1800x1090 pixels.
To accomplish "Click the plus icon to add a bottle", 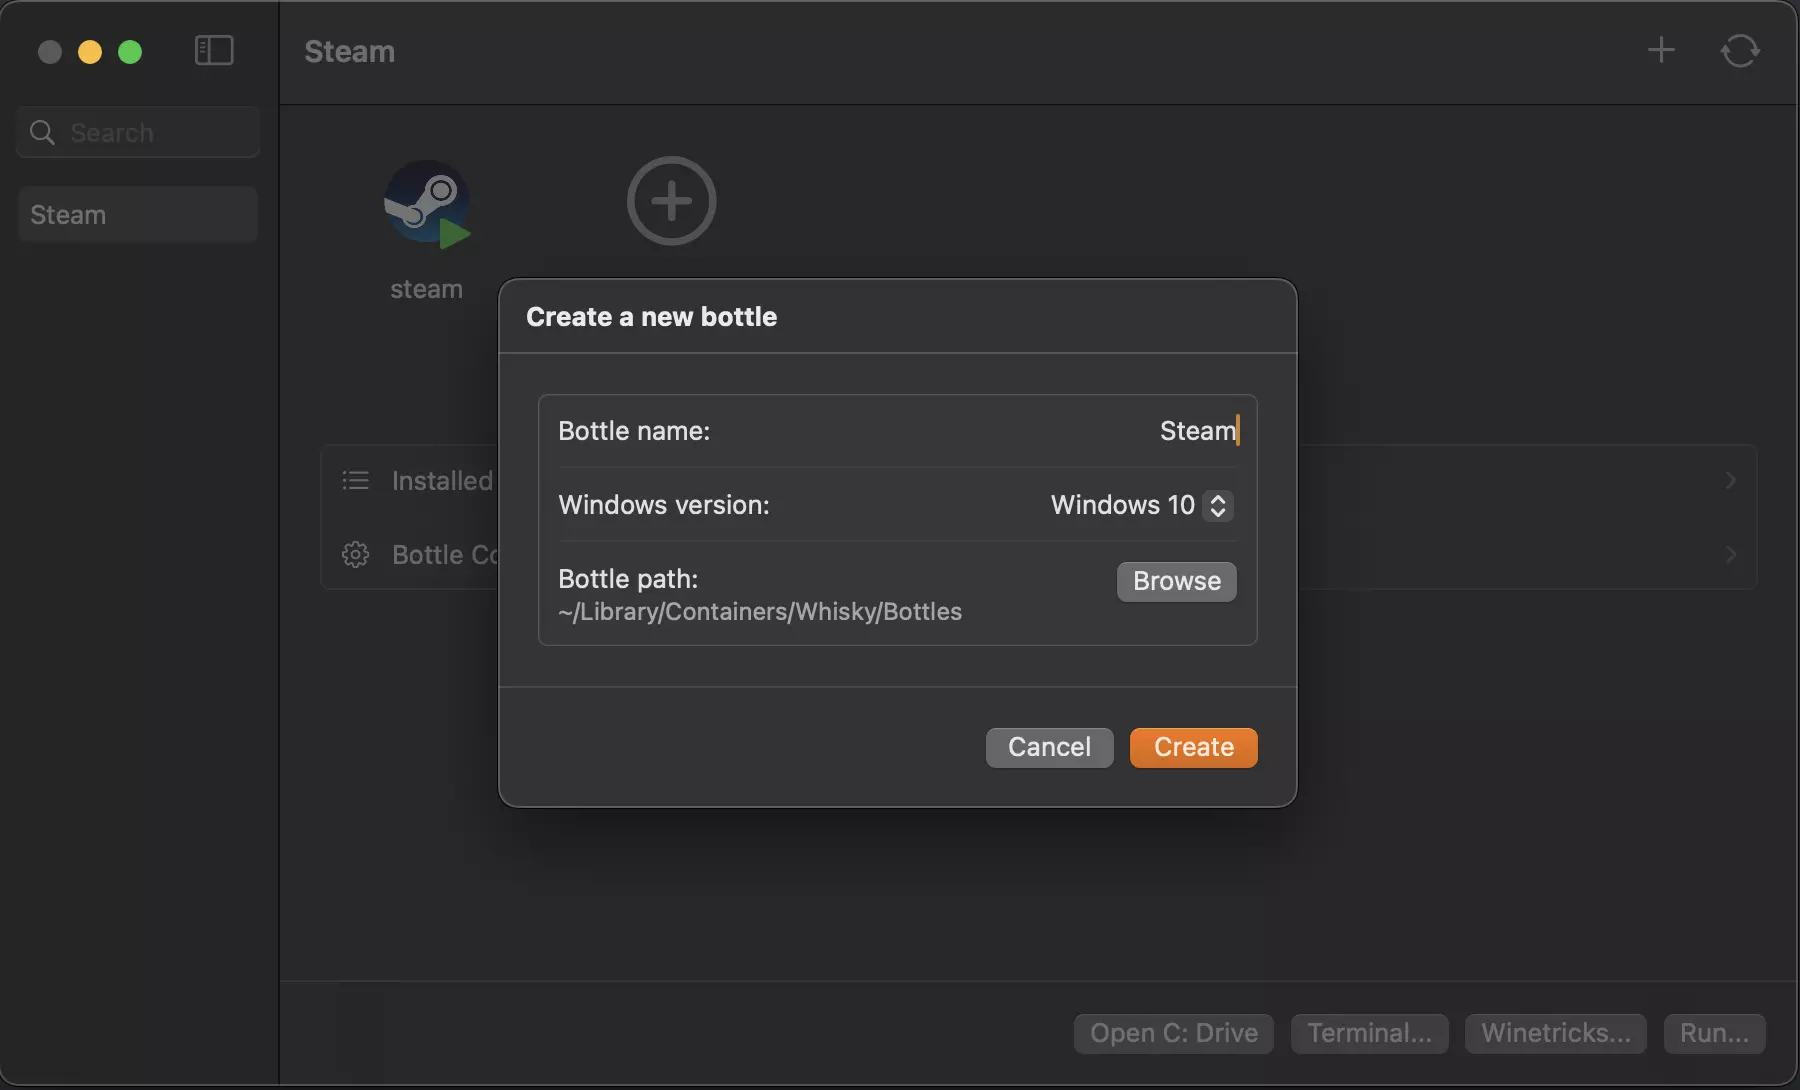I will click(x=1661, y=50).
